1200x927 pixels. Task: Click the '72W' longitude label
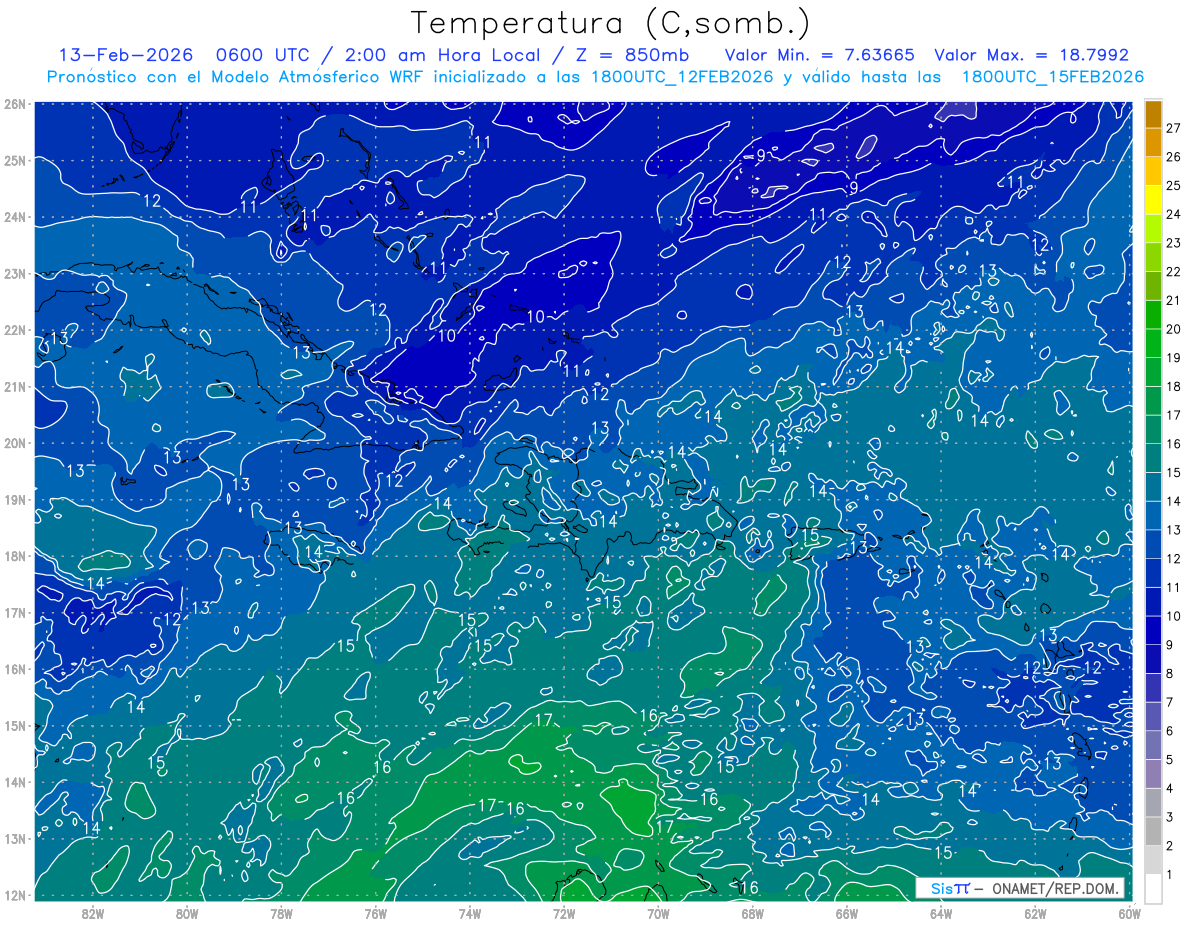(x=564, y=913)
